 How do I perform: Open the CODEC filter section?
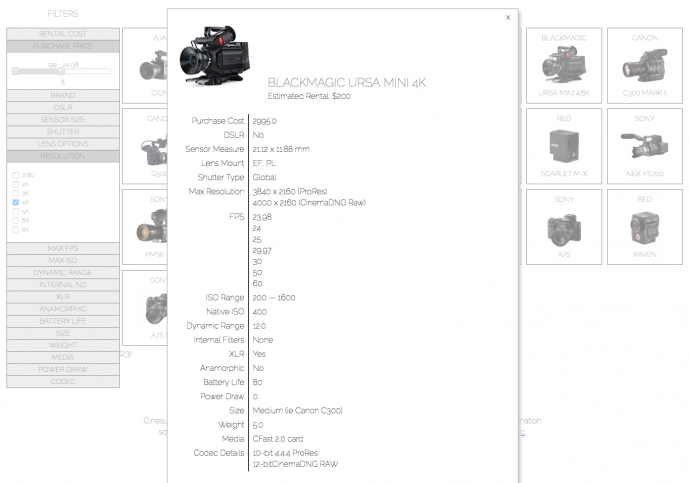[x=63, y=381]
